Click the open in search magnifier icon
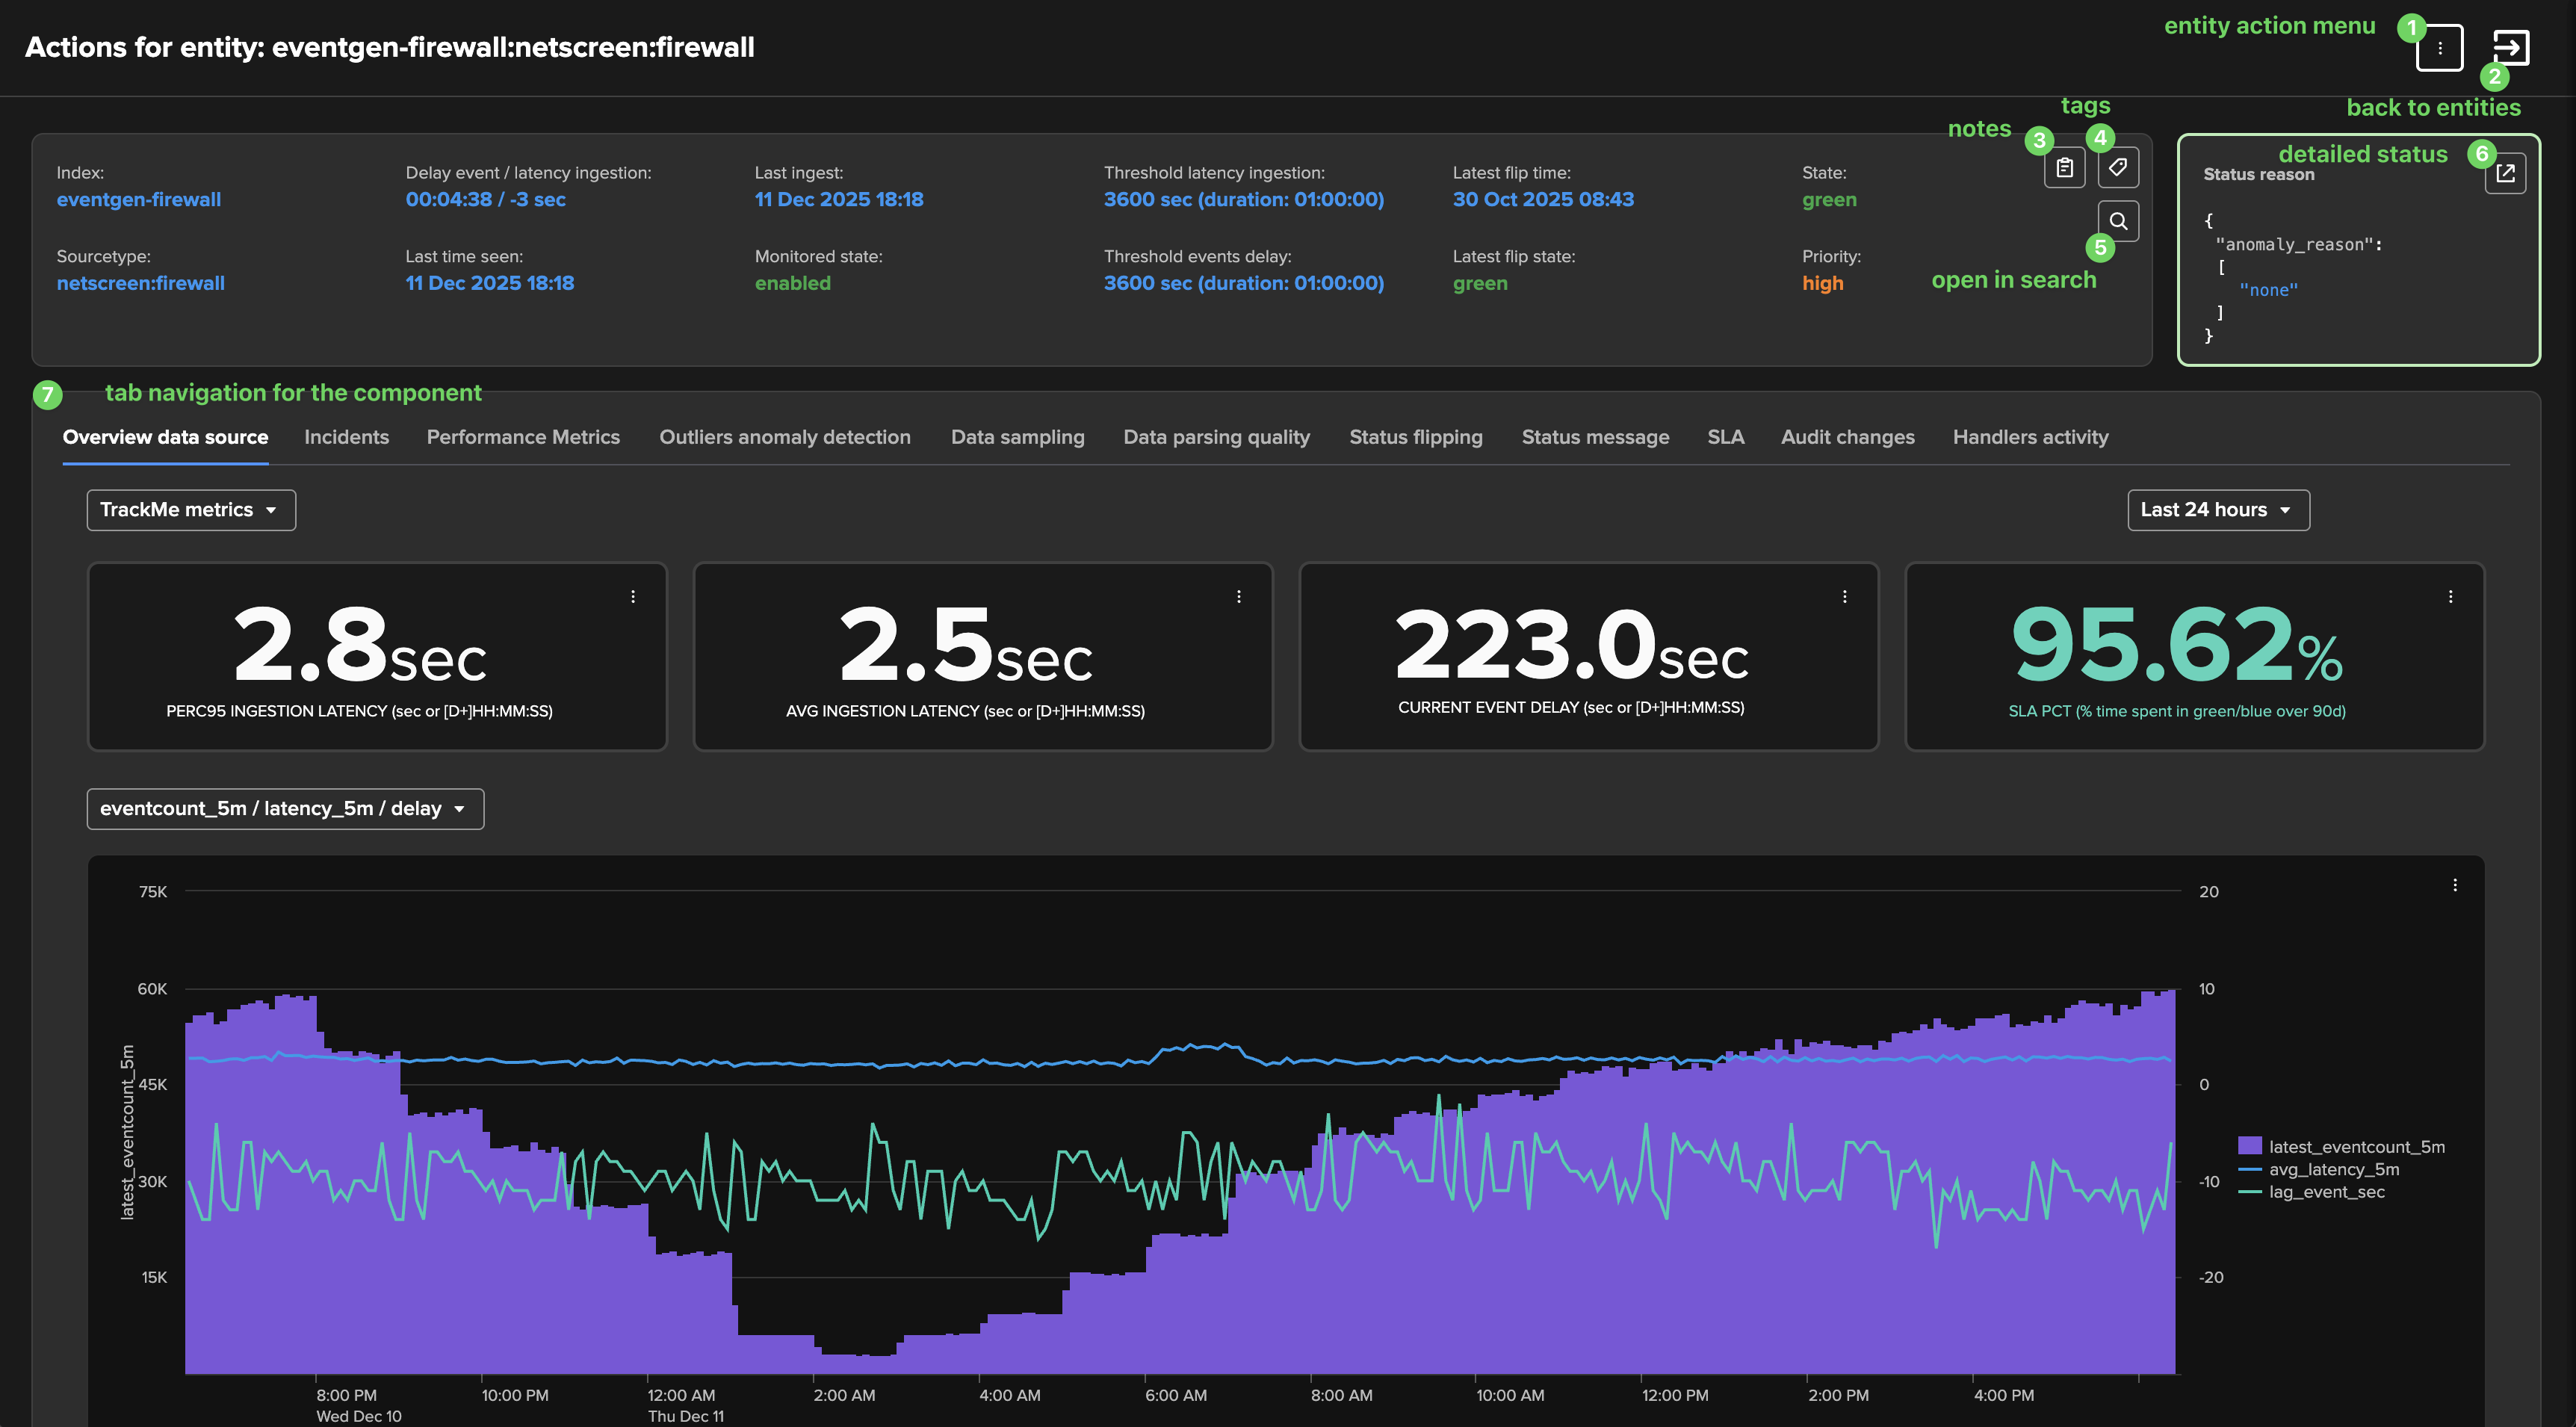Image resolution: width=2576 pixels, height=1427 pixels. pos(2117,221)
